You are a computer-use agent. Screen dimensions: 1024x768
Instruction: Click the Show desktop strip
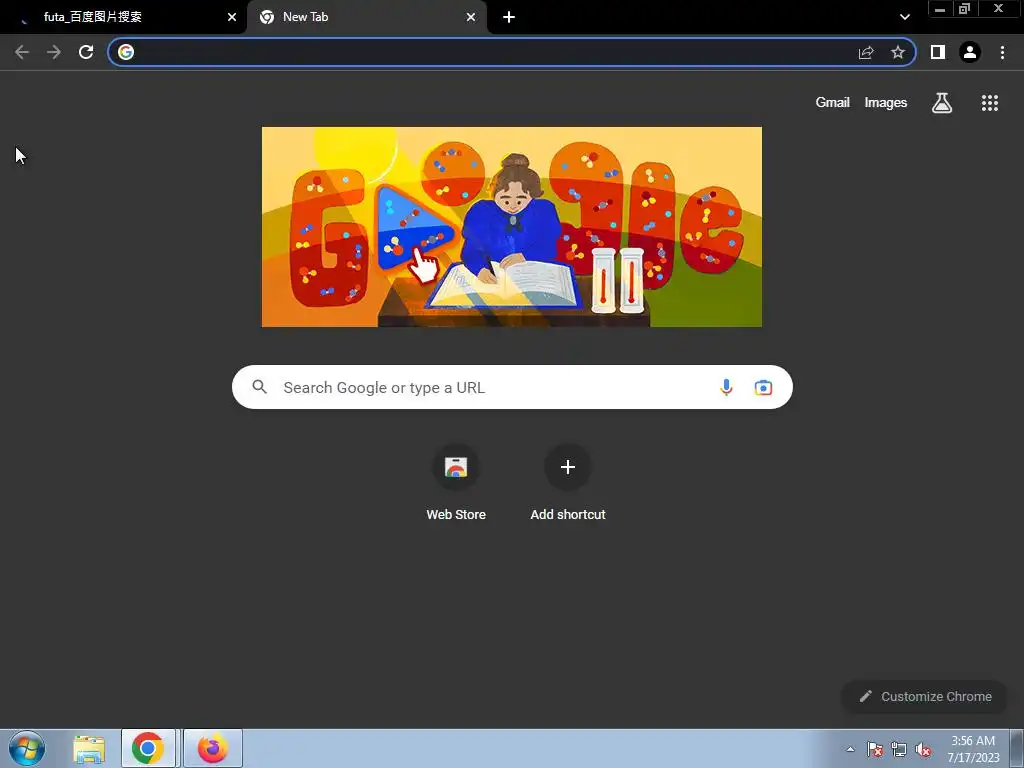coord(1017,748)
